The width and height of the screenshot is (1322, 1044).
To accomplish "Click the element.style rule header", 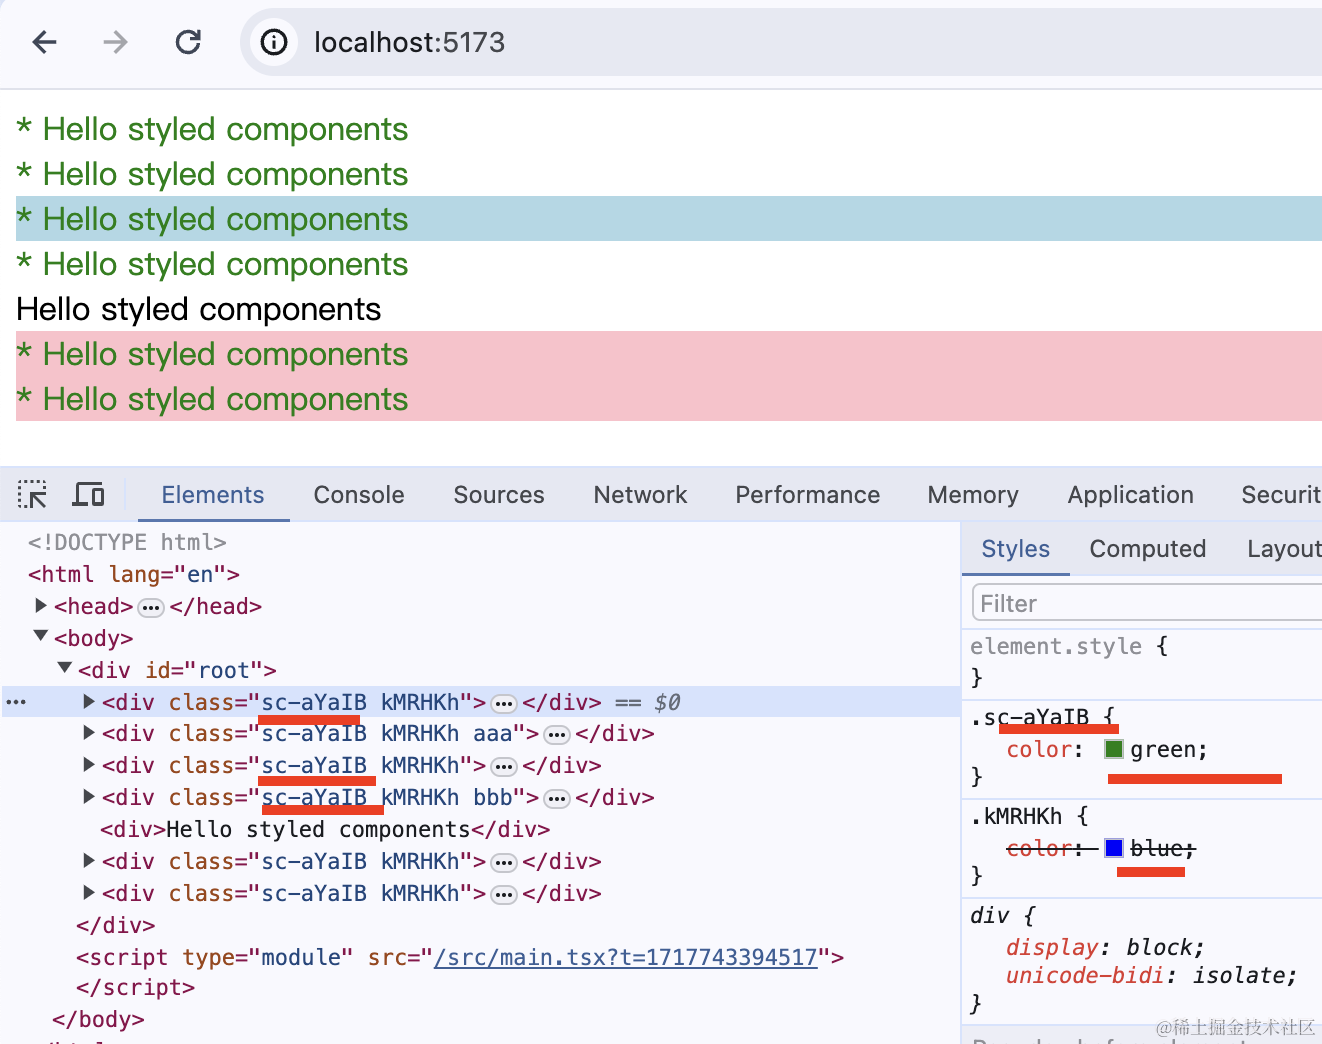I will pos(1056,646).
